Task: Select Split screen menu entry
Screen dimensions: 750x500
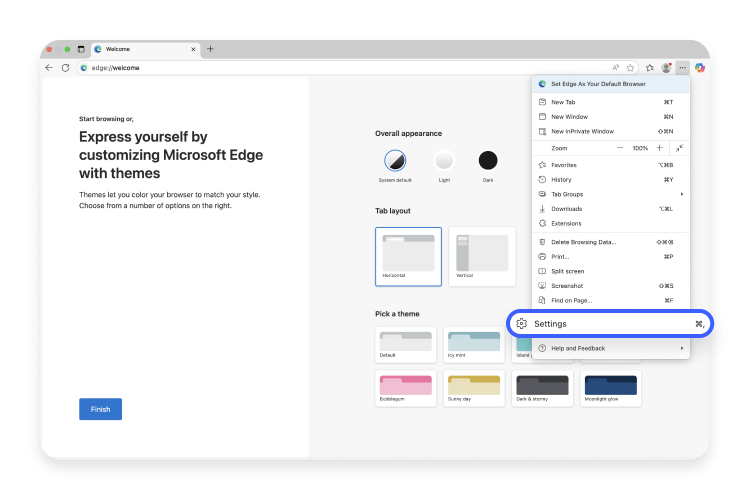Action: (611, 271)
